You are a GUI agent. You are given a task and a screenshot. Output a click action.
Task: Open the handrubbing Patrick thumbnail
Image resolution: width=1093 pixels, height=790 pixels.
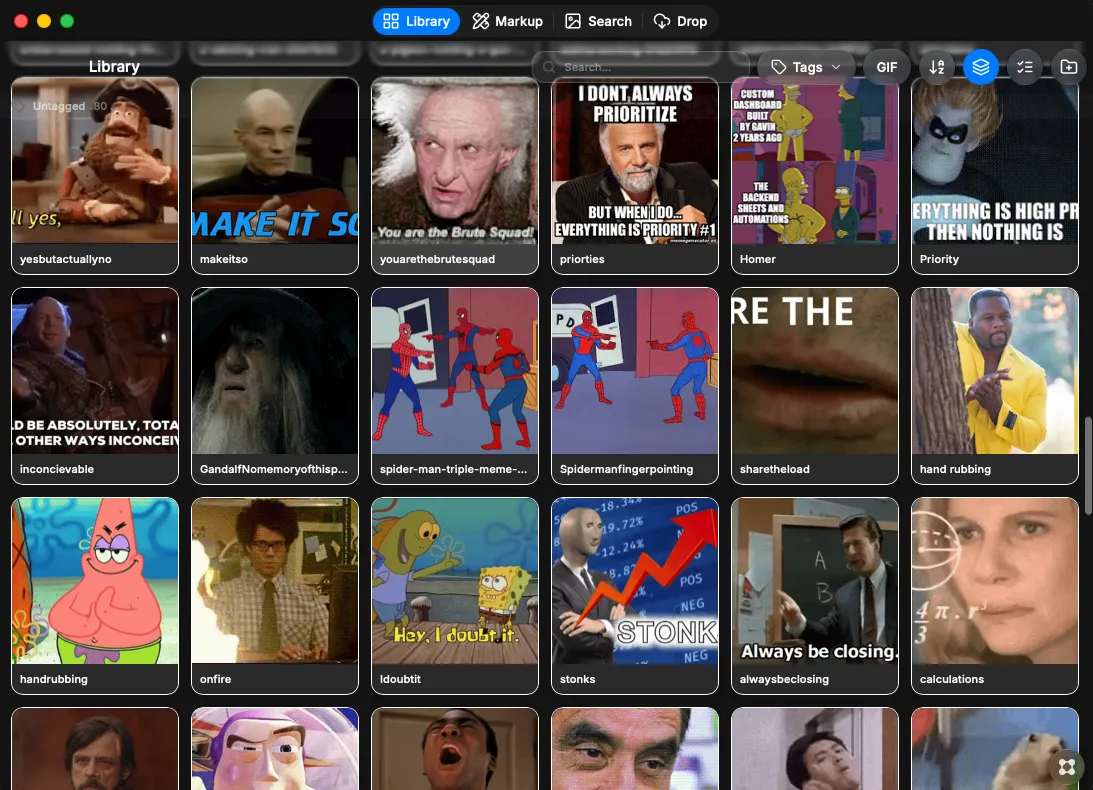tap(95, 581)
